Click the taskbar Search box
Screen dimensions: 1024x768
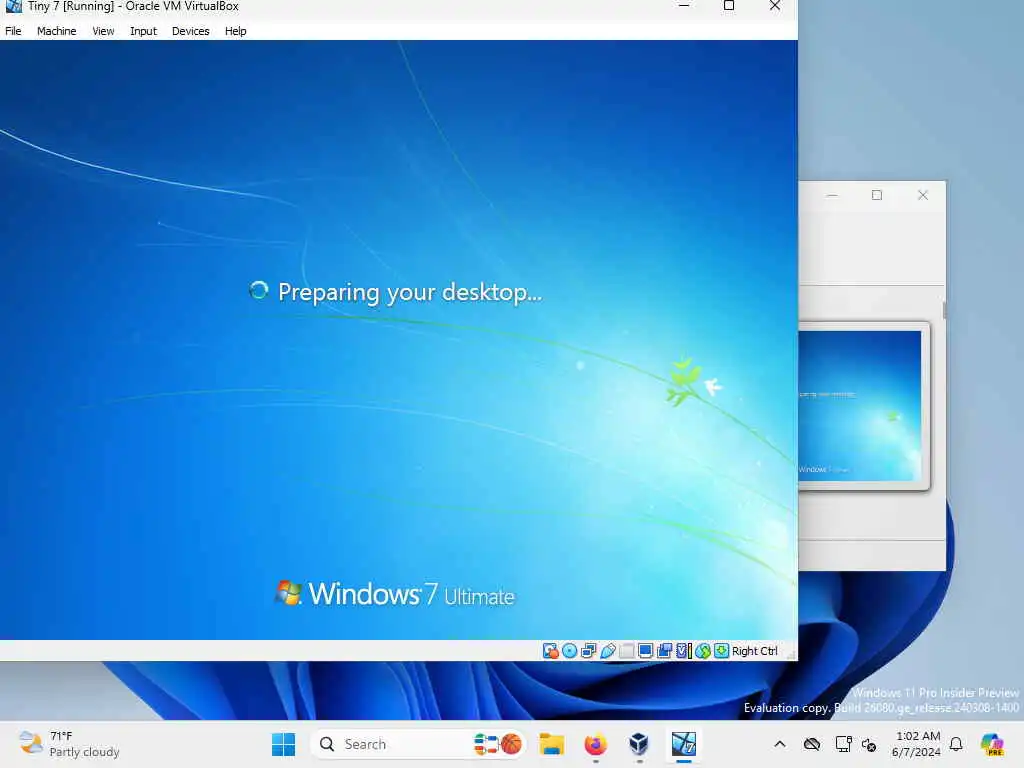click(418, 744)
